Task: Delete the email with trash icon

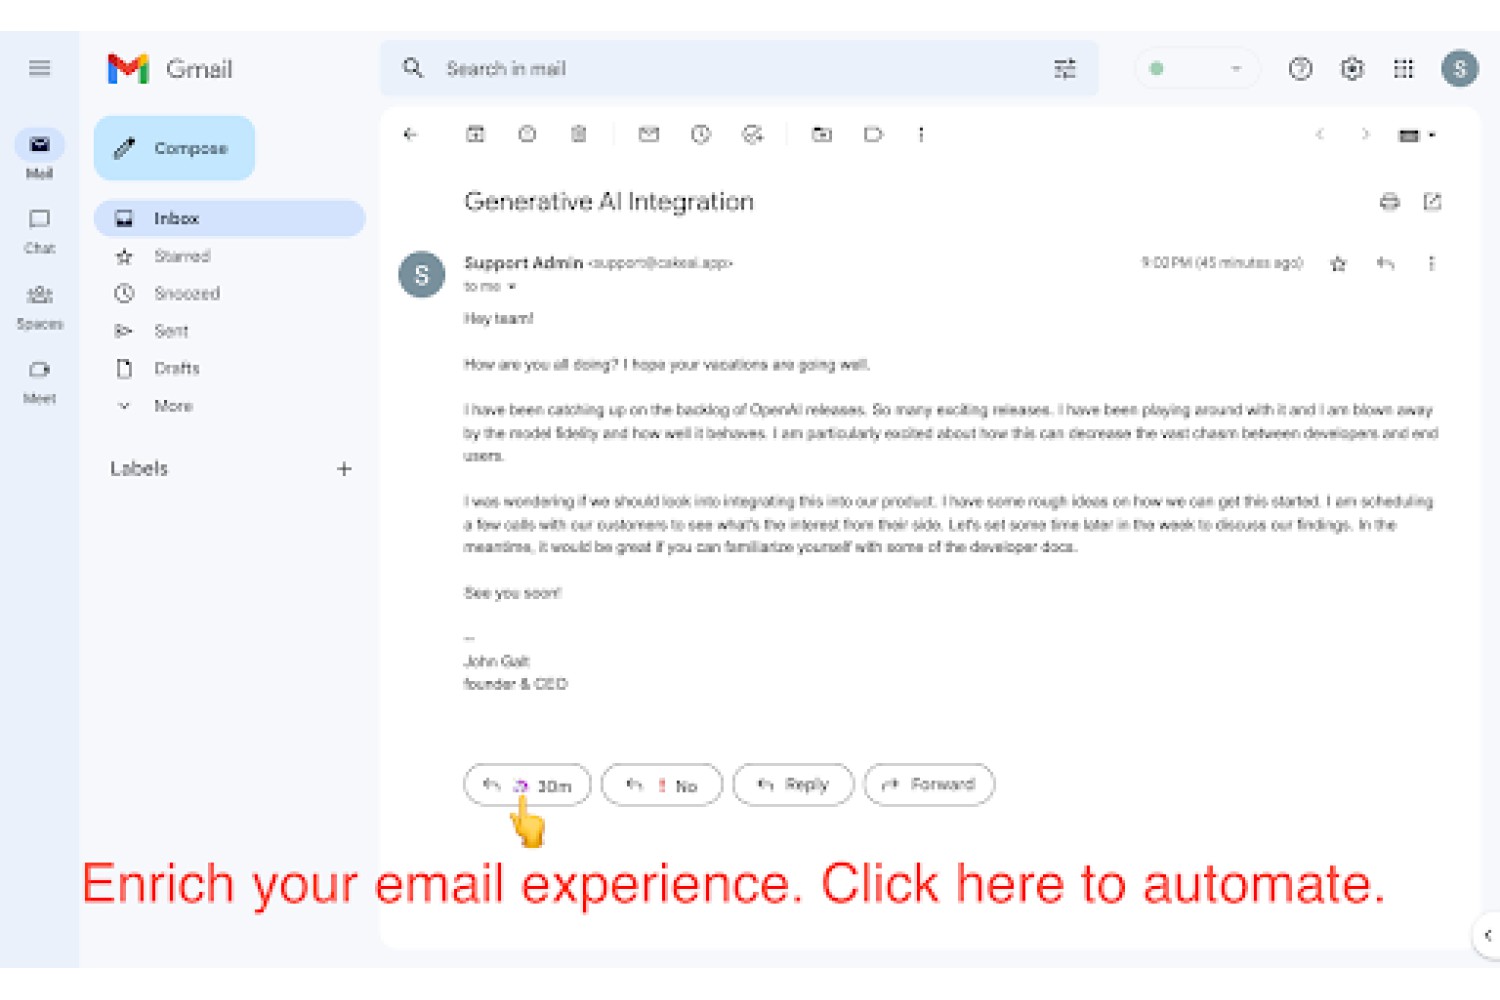Action: click(578, 134)
